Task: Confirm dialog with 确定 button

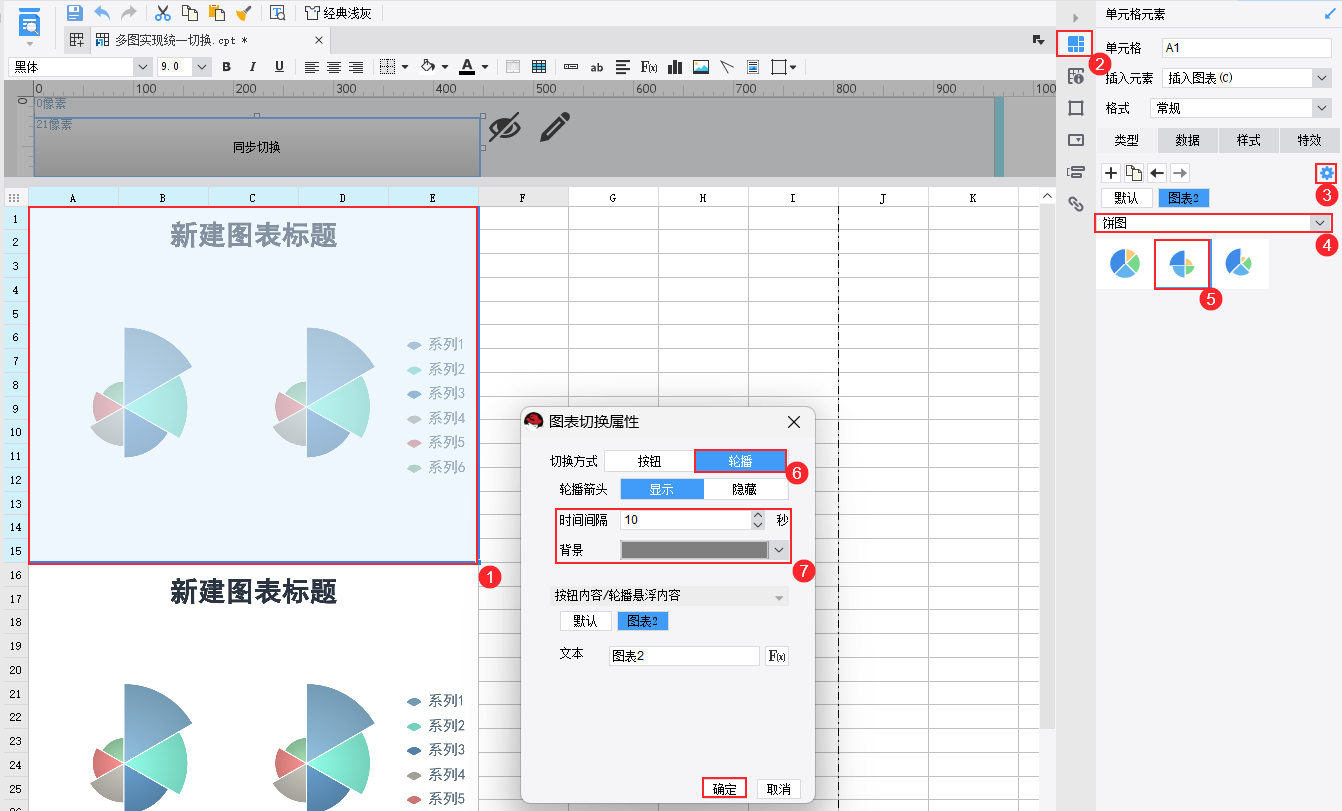Action: pyautogui.click(x=725, y=788)
